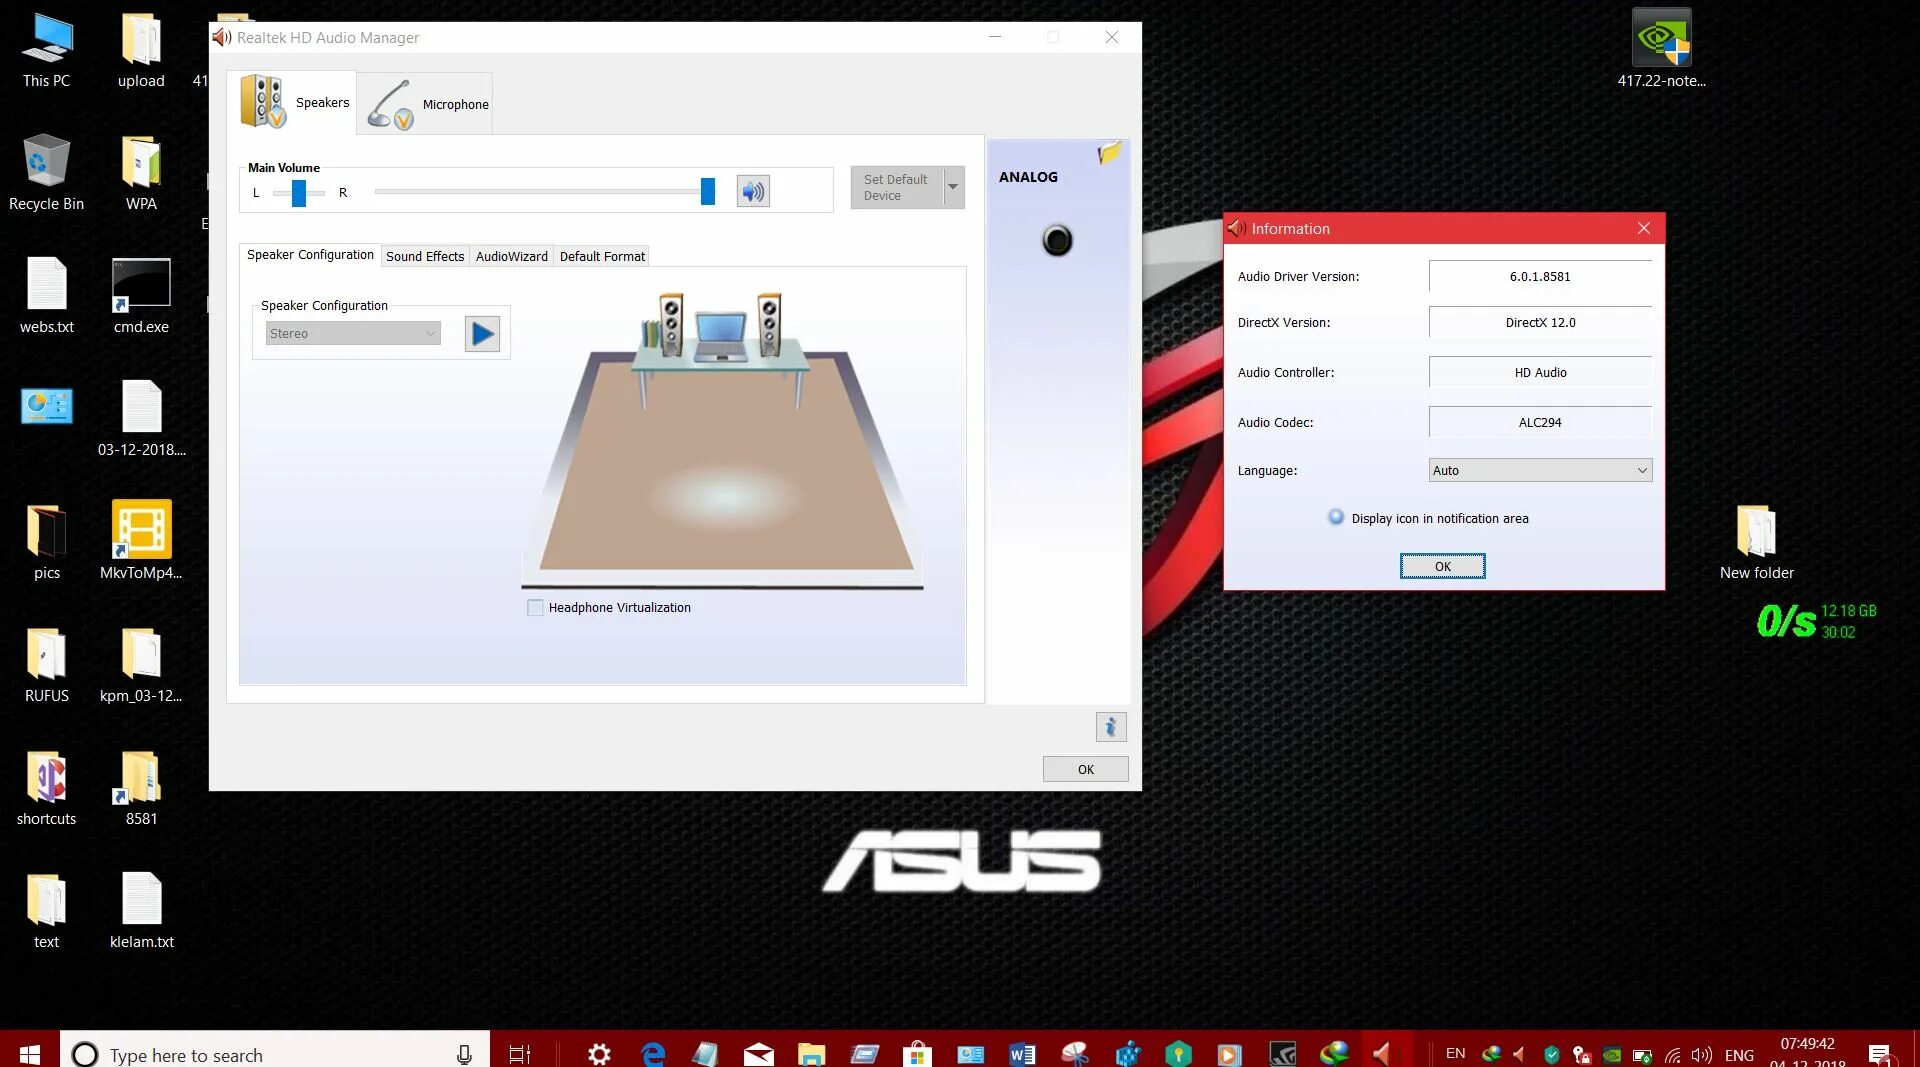The image size is (1920, 1067).
Task: Click the right speaker in the room diagram
Action: point(769,324)
